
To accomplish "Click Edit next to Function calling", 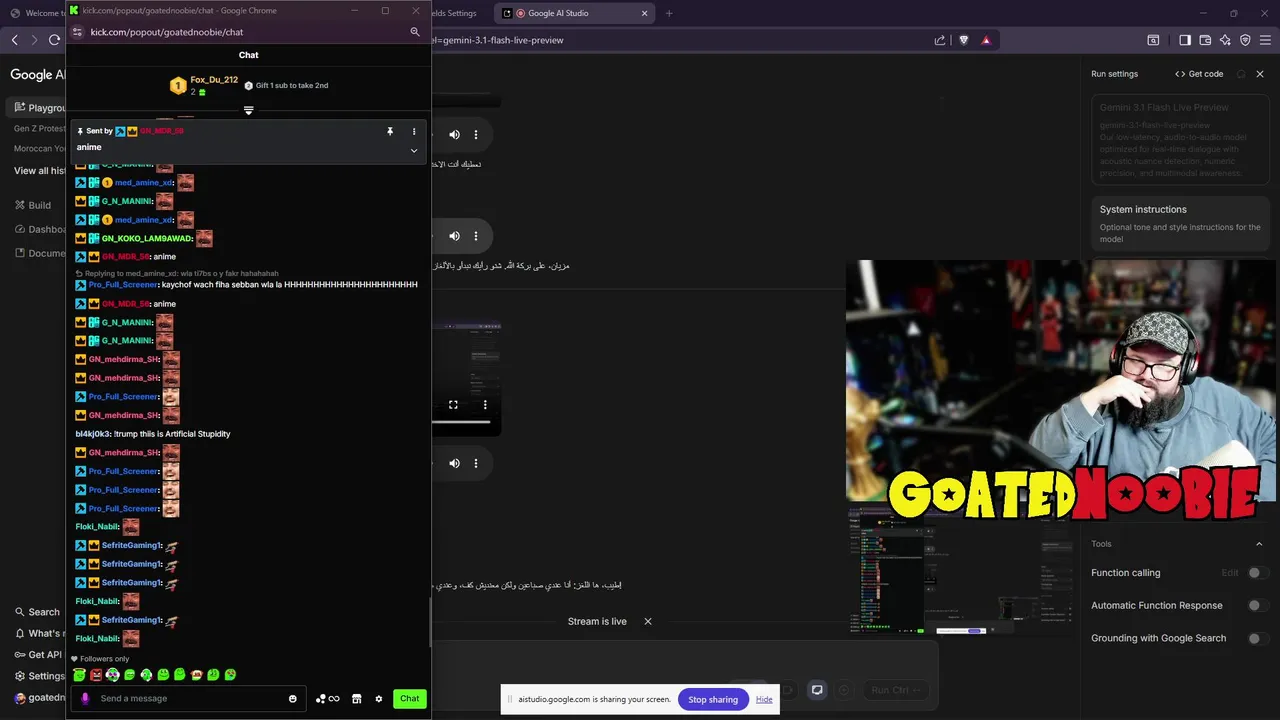I will click(x=1230, y=573).
